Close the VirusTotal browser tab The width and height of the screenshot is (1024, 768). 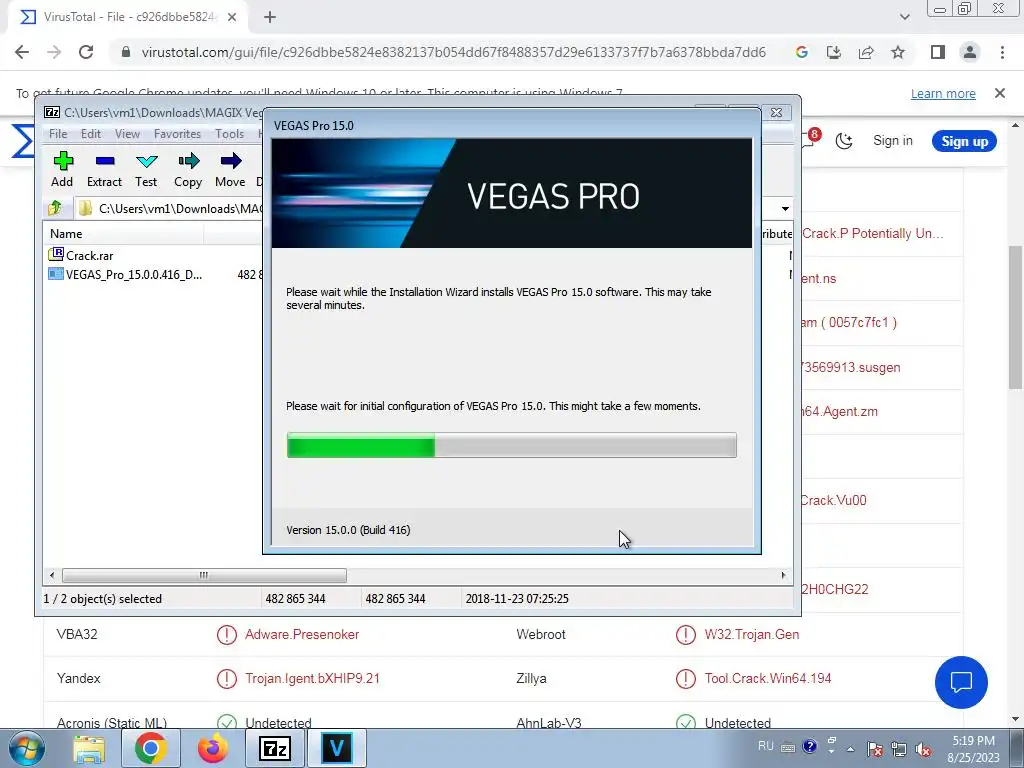(x=232, y=17)
